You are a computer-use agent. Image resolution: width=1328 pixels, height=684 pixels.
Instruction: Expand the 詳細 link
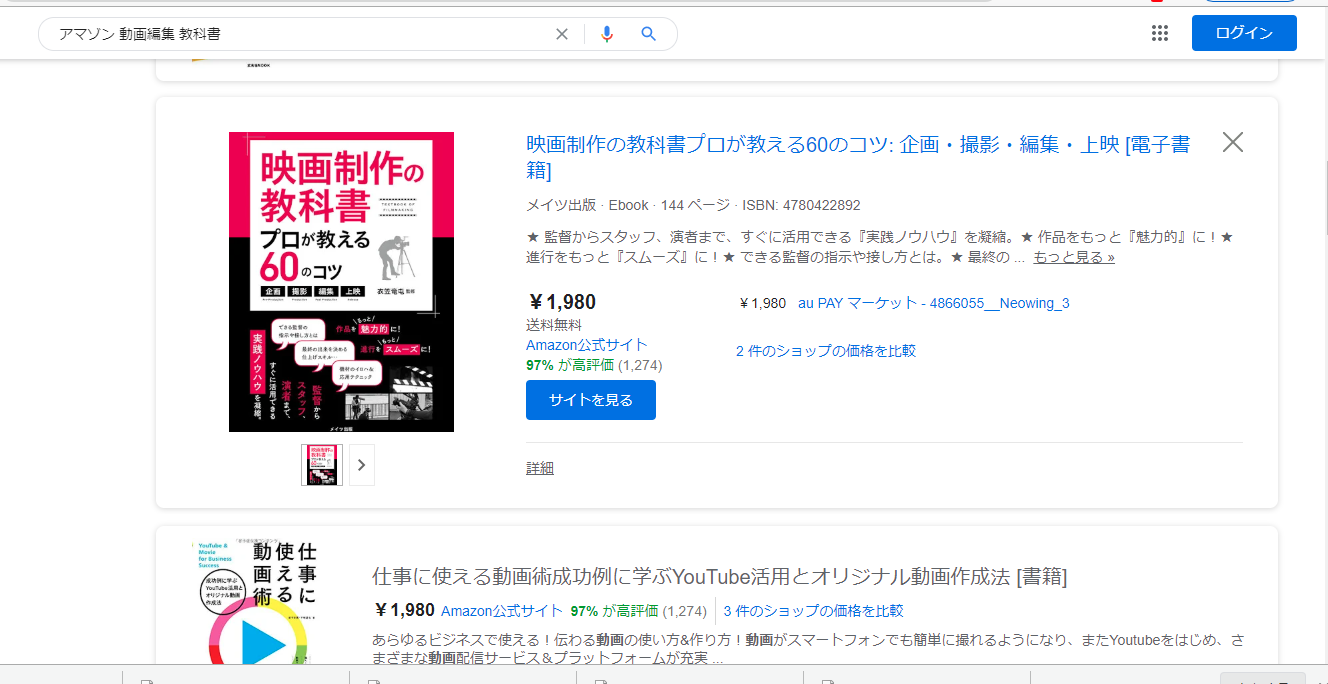(x=540, y=468)
